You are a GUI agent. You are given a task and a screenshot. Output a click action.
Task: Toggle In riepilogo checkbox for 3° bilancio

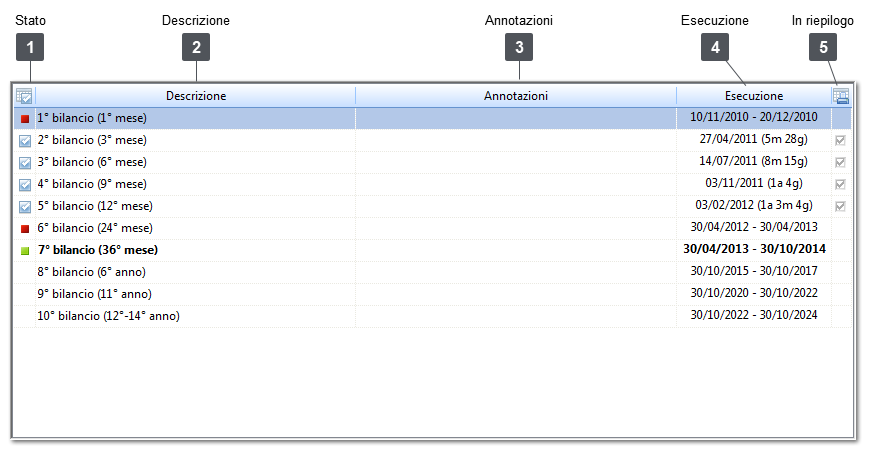pyautogui.click(x=841, y=163)
